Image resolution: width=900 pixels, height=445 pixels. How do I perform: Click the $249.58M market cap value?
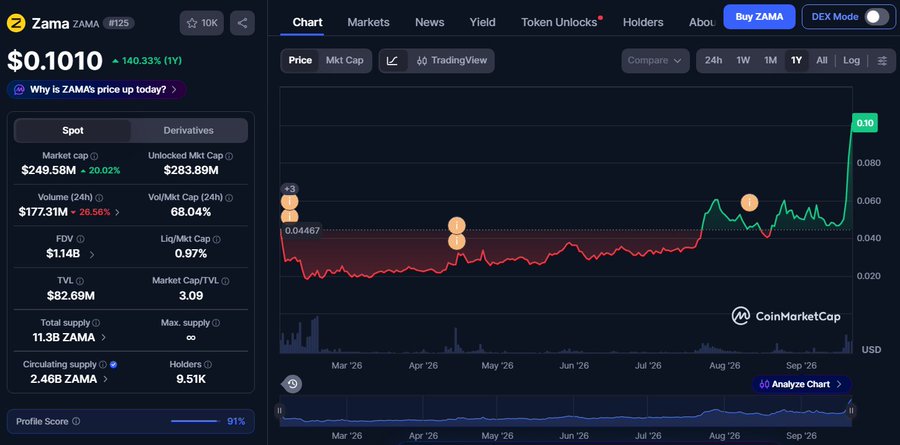(48, 170)
